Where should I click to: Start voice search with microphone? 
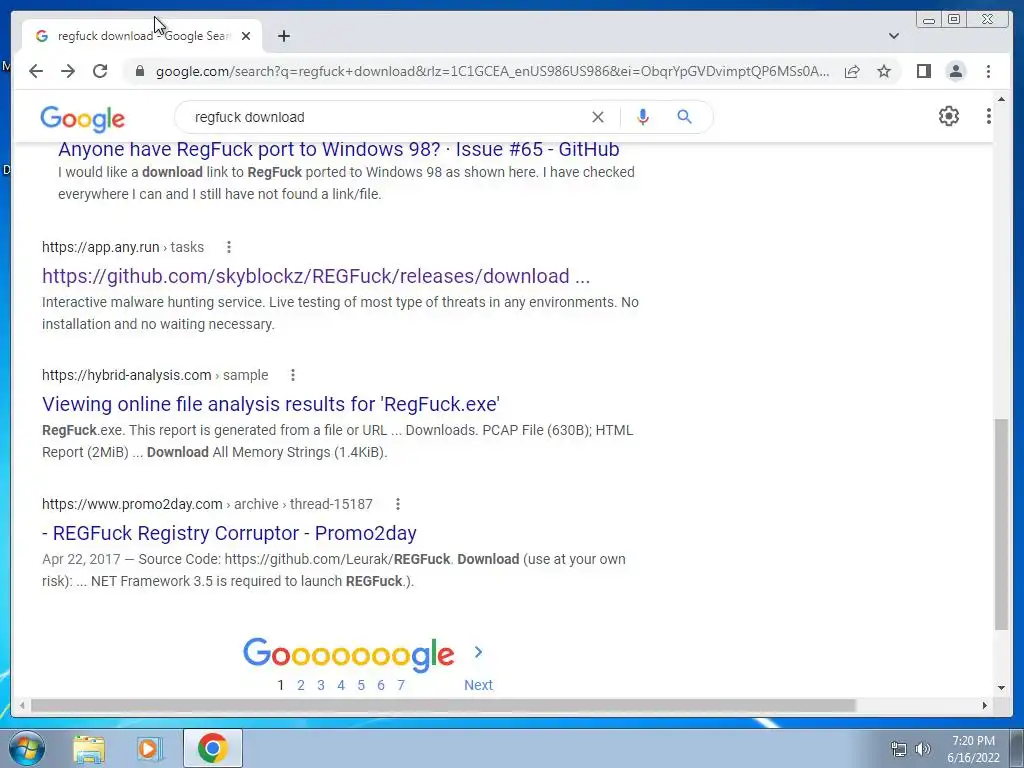tap(643, 117)
